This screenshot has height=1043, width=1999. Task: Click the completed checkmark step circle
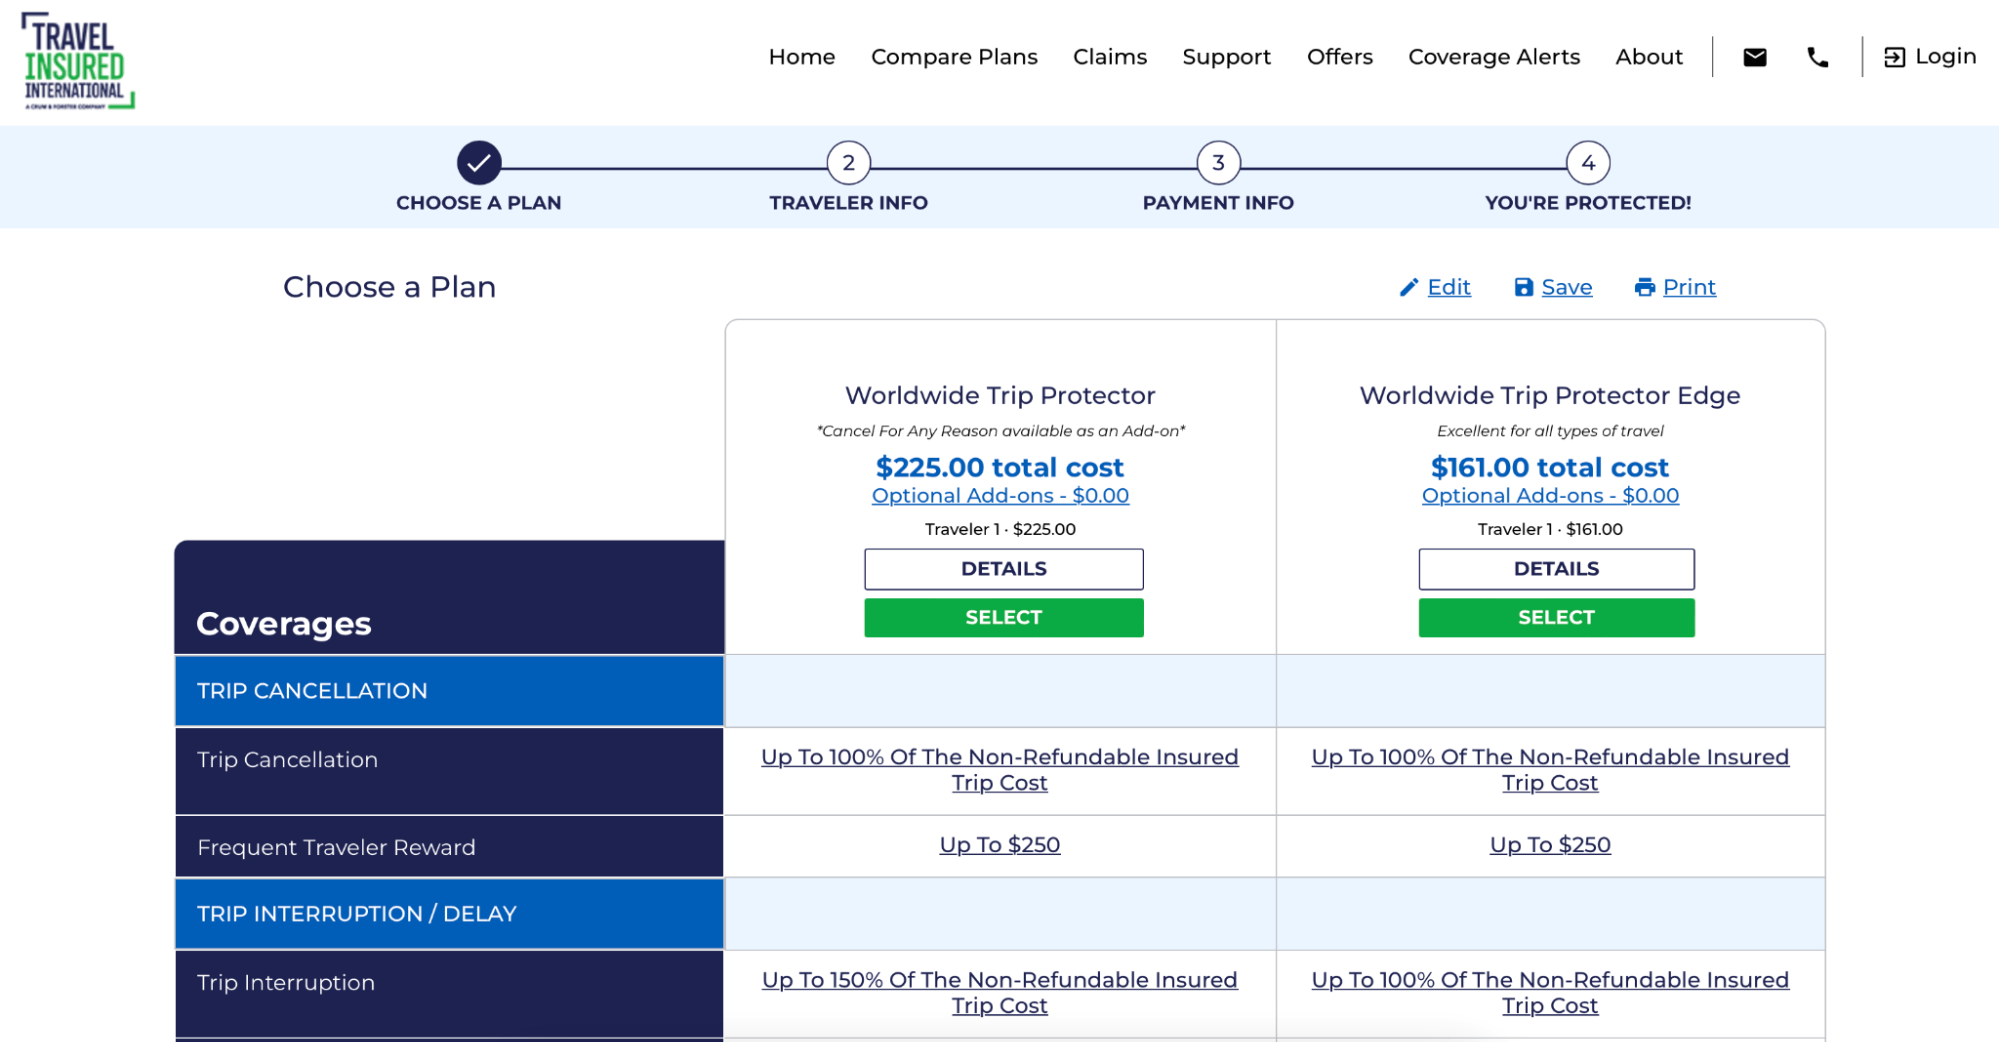coord(479,163)
